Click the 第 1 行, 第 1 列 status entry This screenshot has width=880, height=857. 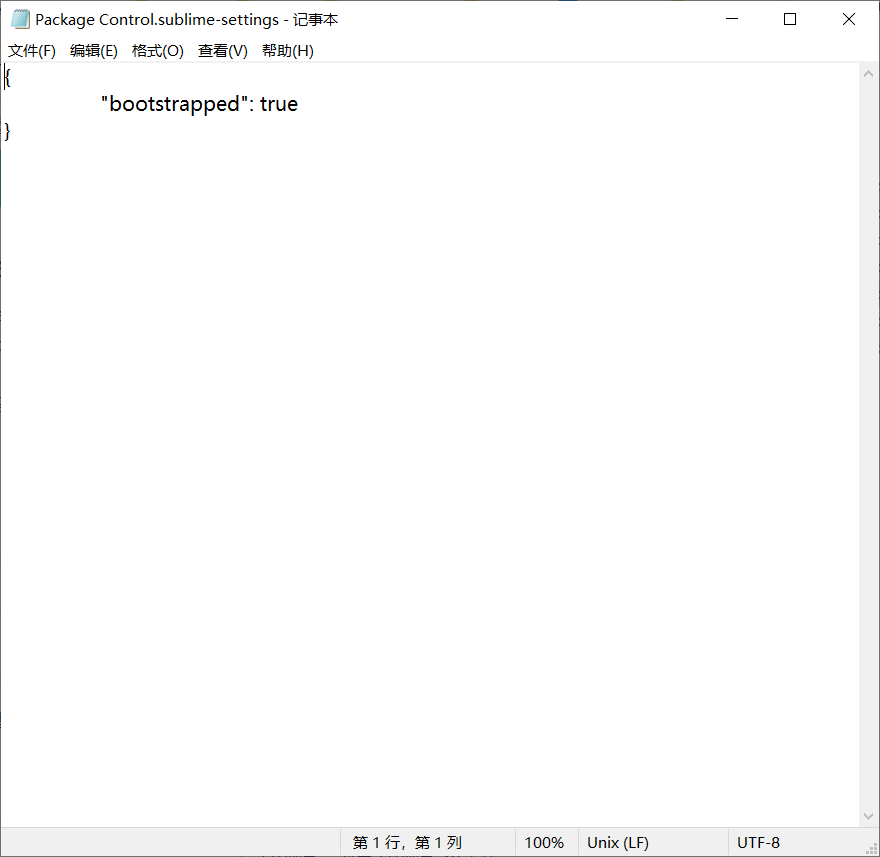(407, 842)
